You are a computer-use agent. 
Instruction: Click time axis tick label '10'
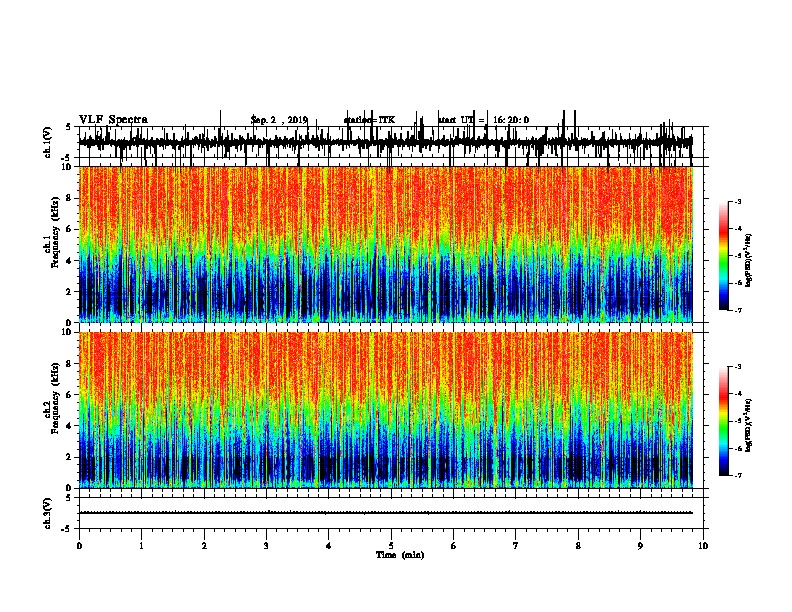703,546
